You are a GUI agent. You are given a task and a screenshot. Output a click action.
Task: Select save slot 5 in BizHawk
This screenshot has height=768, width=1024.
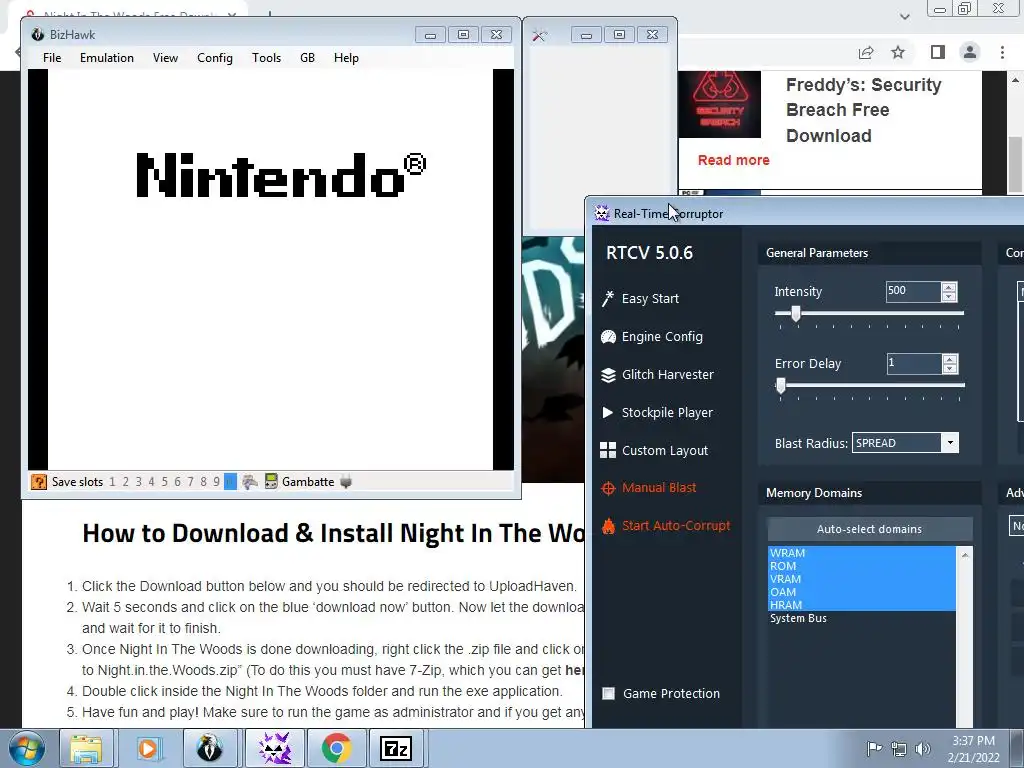[165, 482]
